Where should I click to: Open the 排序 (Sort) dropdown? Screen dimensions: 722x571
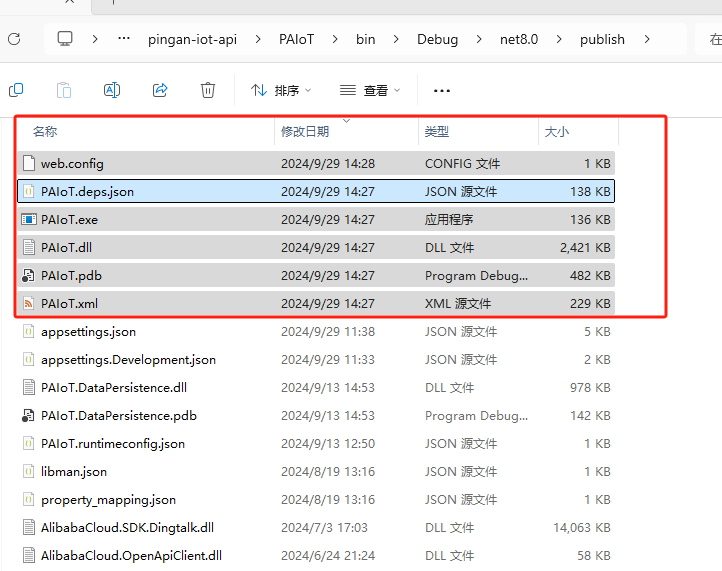pos(281,90)
